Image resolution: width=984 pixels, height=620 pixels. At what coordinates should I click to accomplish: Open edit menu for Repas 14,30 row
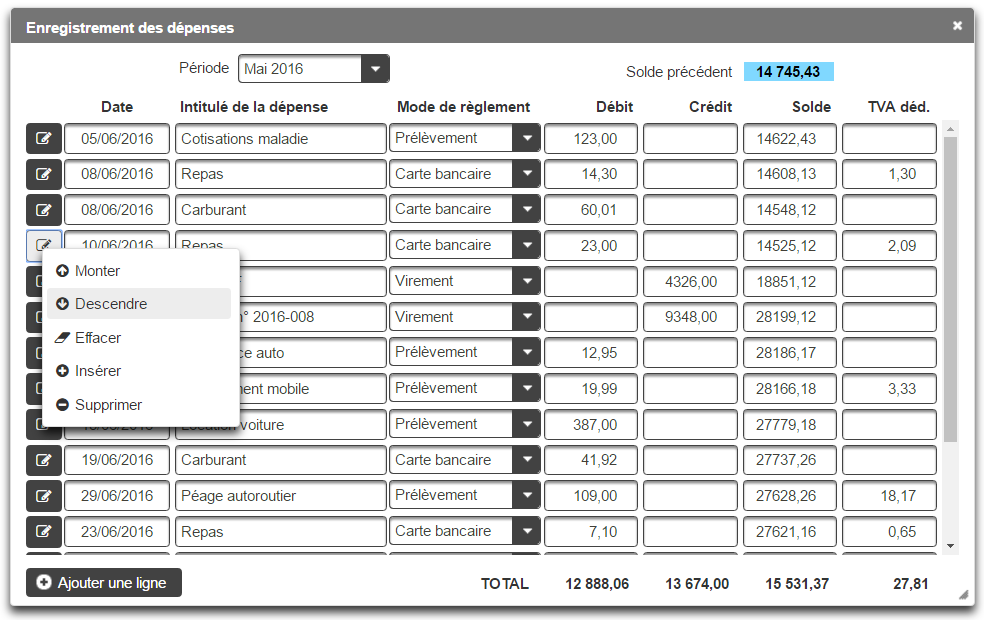coord(43,174)
